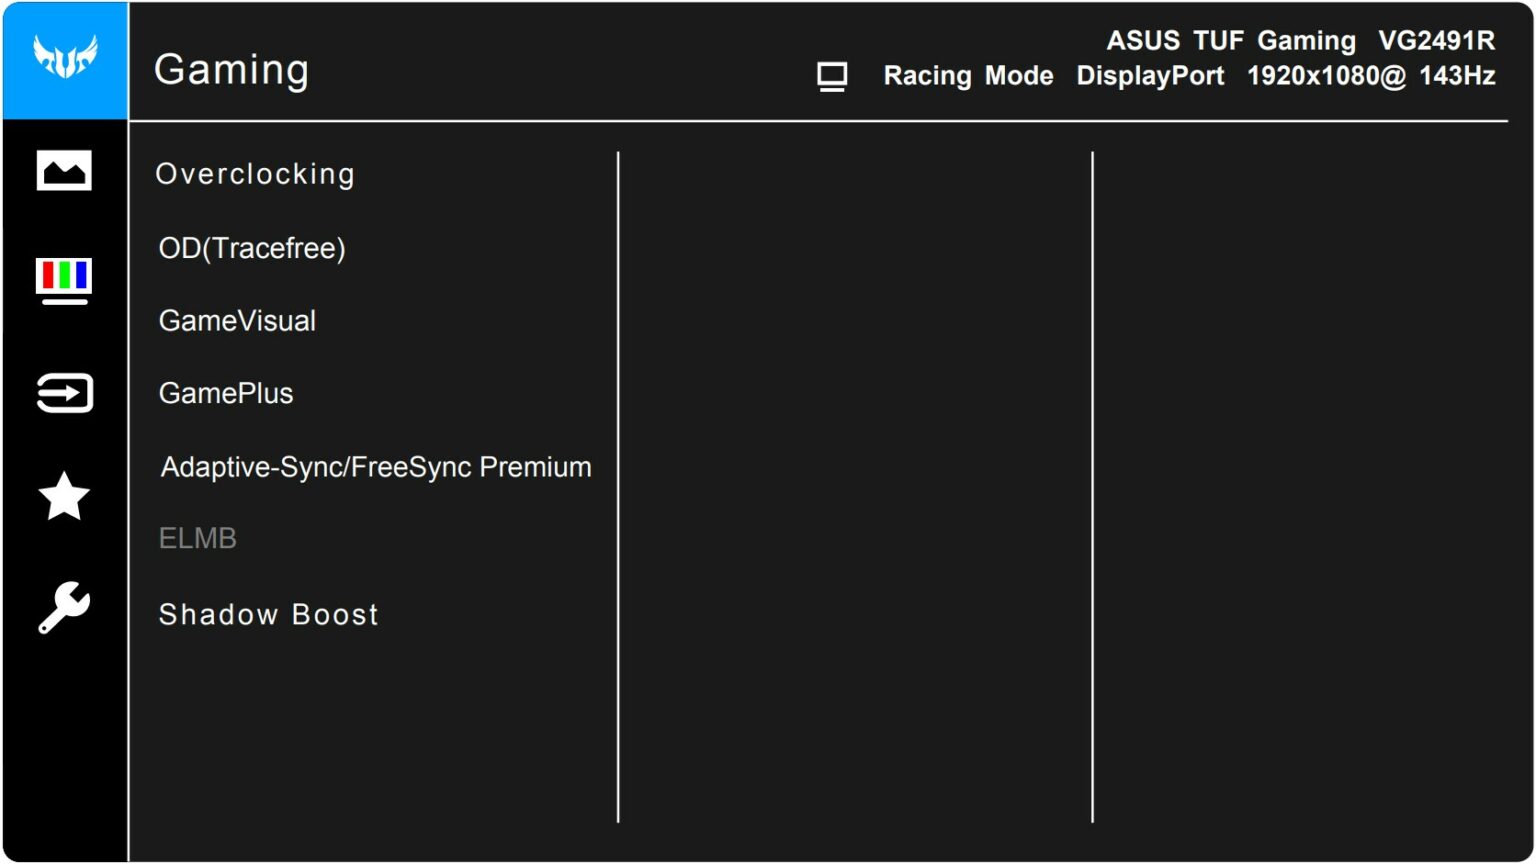Toggle the ELMB setting

click(197, 538)
